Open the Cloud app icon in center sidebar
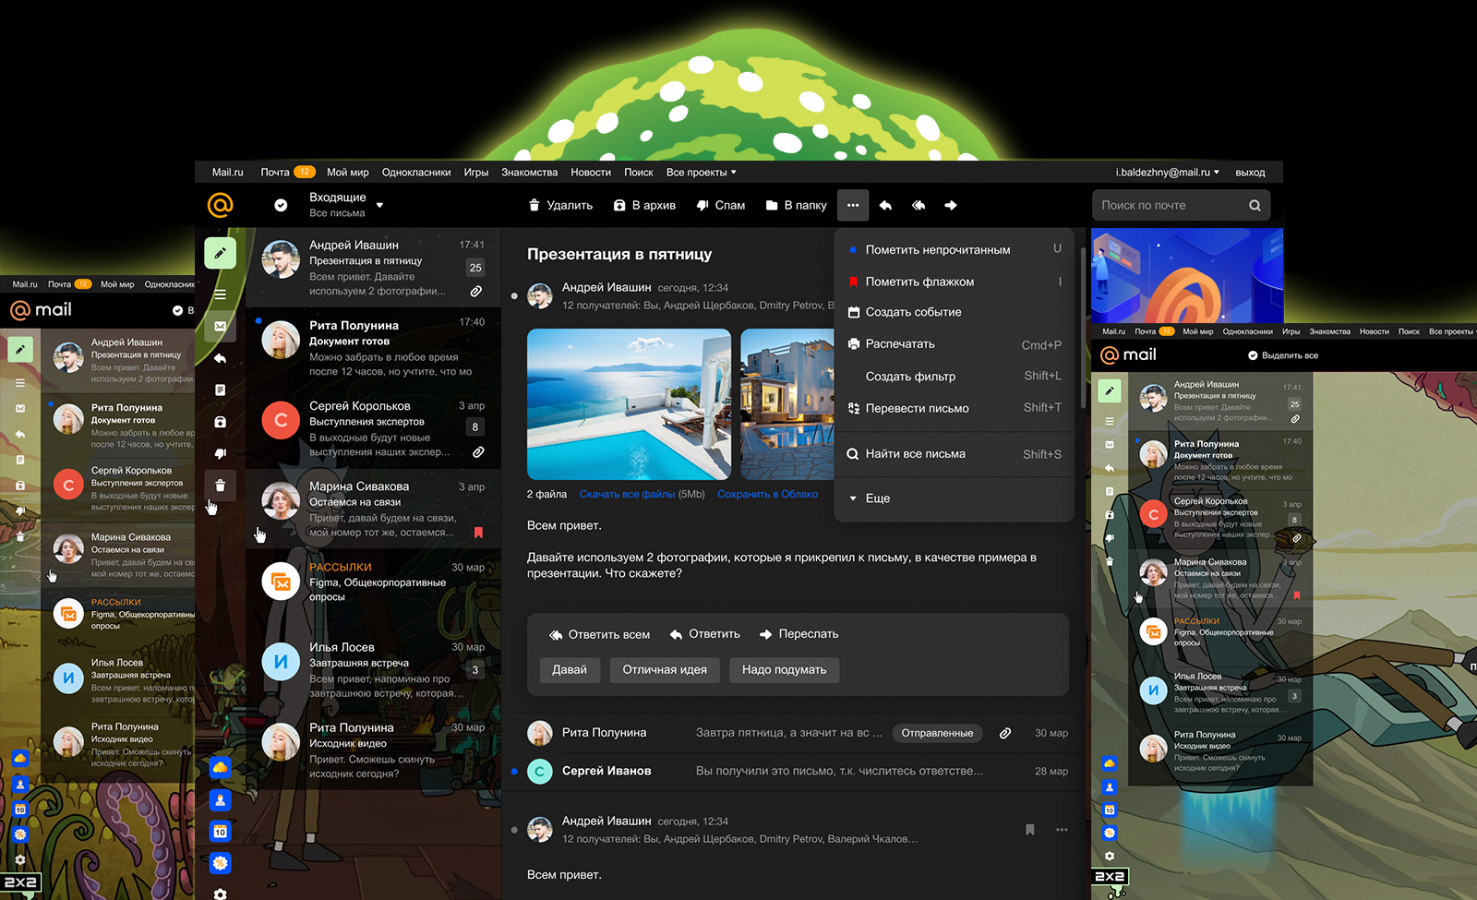 point(221,767)
